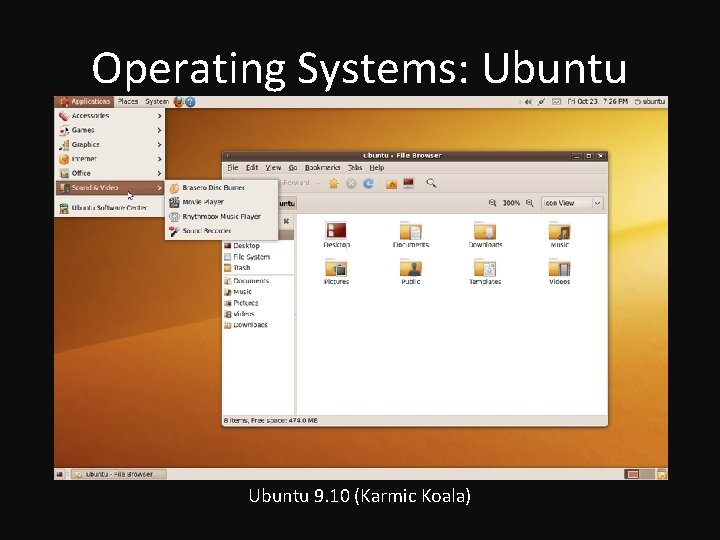Select the Music folder icon
Image resolution: width=720 pixels, height=540 pixels.
(559, 234)
